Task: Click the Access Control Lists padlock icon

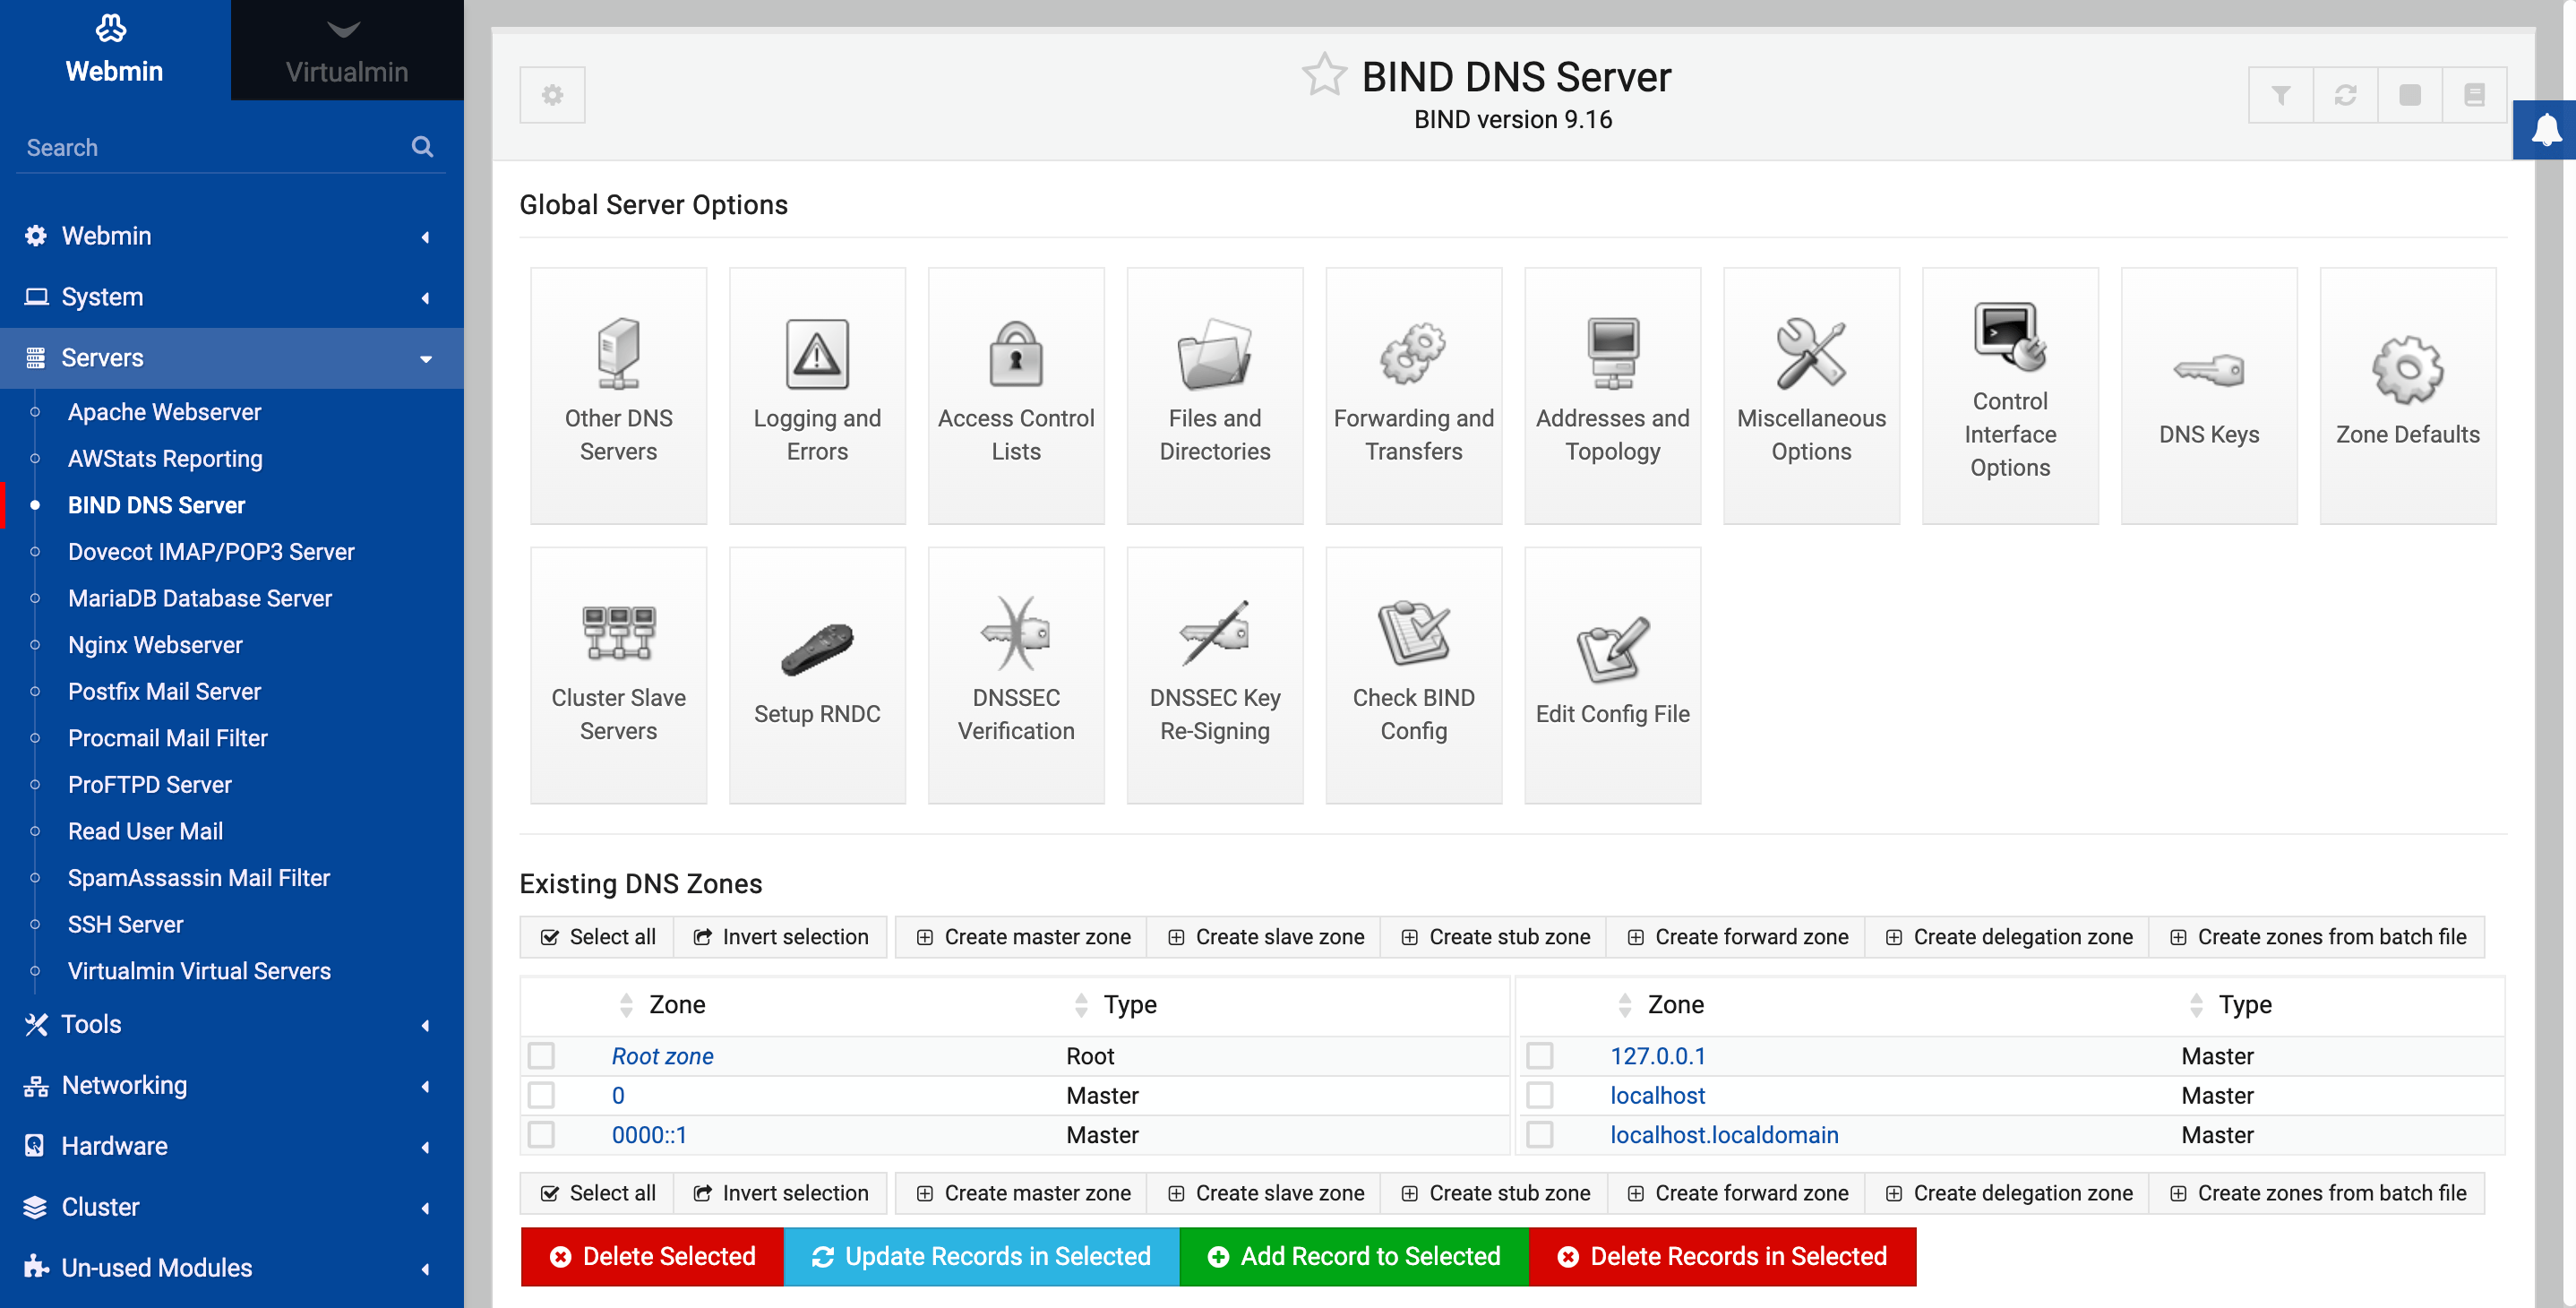Action: coord(1015,355)
